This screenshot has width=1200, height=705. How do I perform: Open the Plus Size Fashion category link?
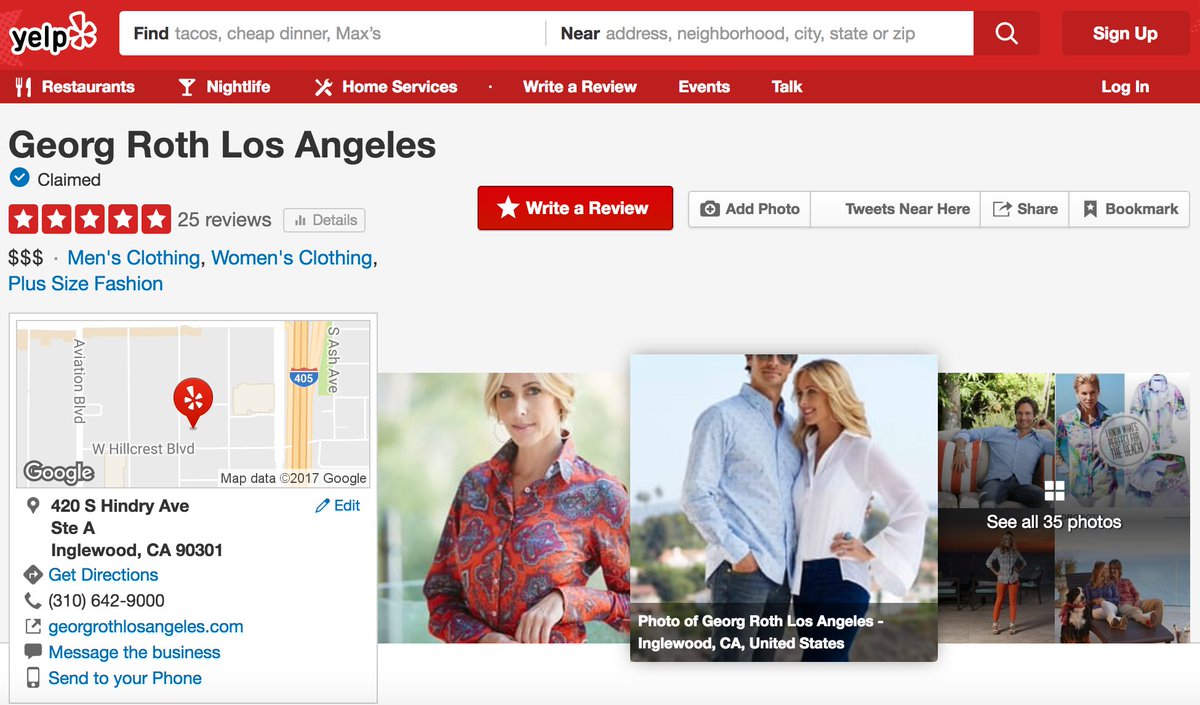(86, 284)
